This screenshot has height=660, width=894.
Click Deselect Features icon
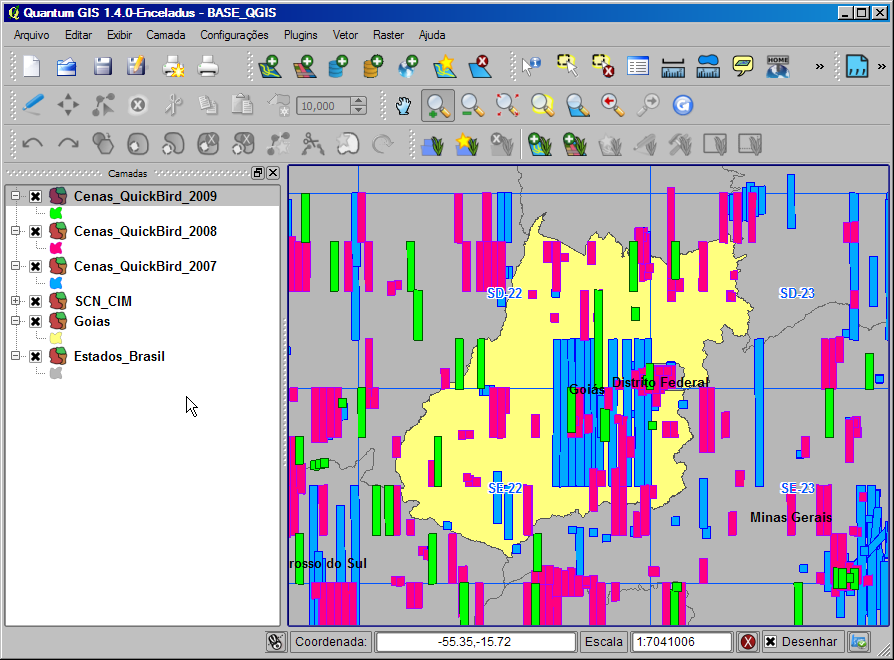(603, 66)
